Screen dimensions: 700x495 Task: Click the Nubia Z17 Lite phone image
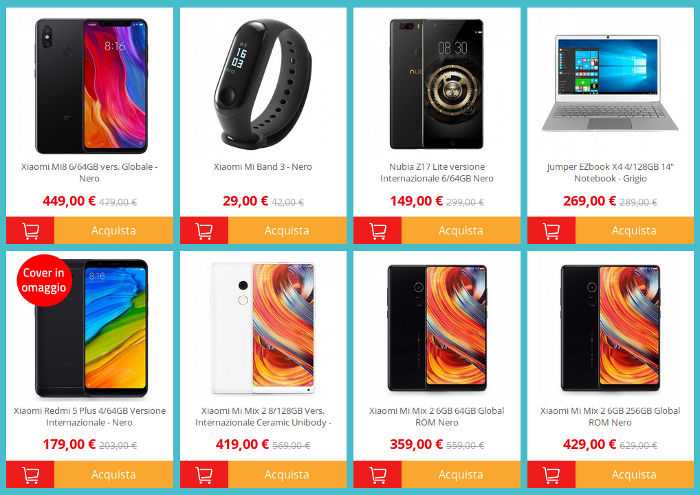coord(437,84)
